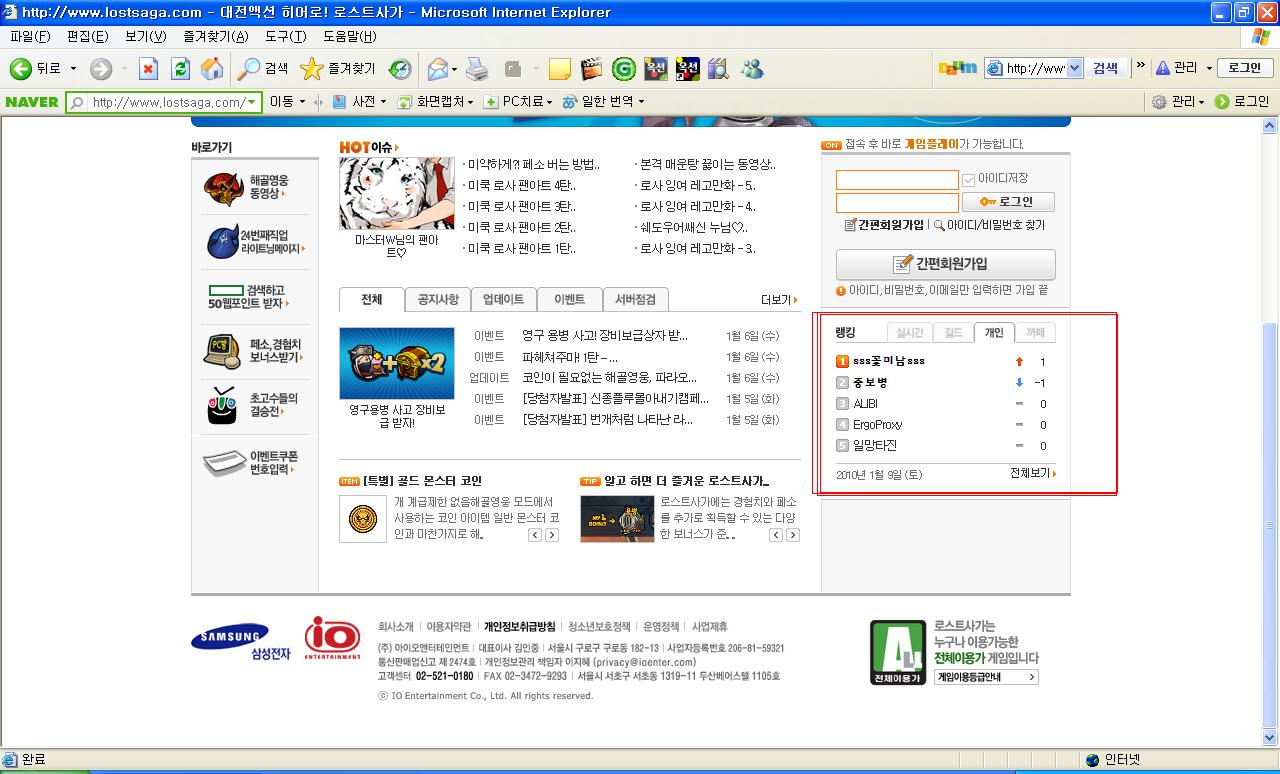The image size is (1280, 774).
Task: Stop page loading with the red X icon
Action: (x=148, y=68)
